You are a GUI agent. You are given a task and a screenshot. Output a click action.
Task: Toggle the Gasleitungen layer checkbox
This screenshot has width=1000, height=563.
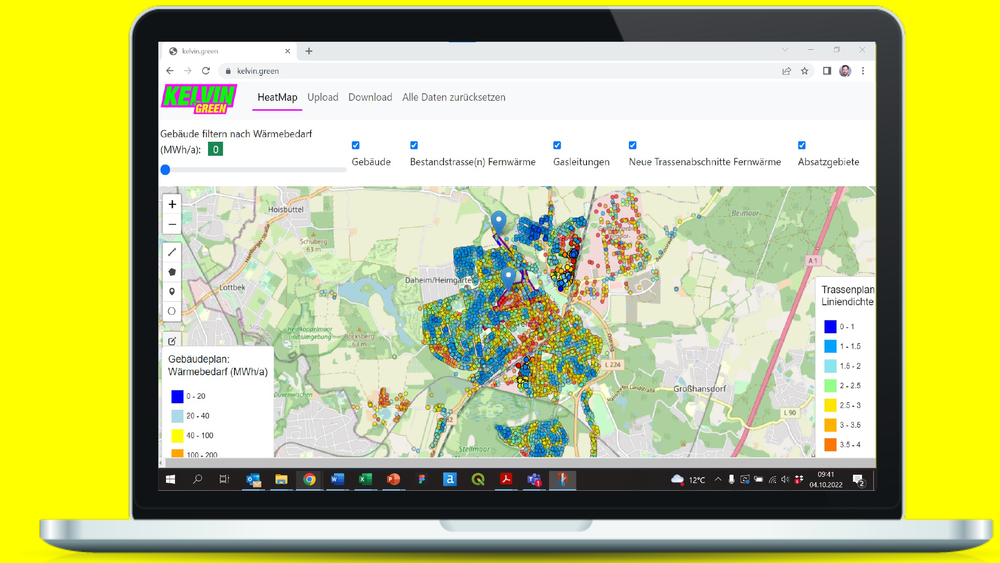point(557,145)
